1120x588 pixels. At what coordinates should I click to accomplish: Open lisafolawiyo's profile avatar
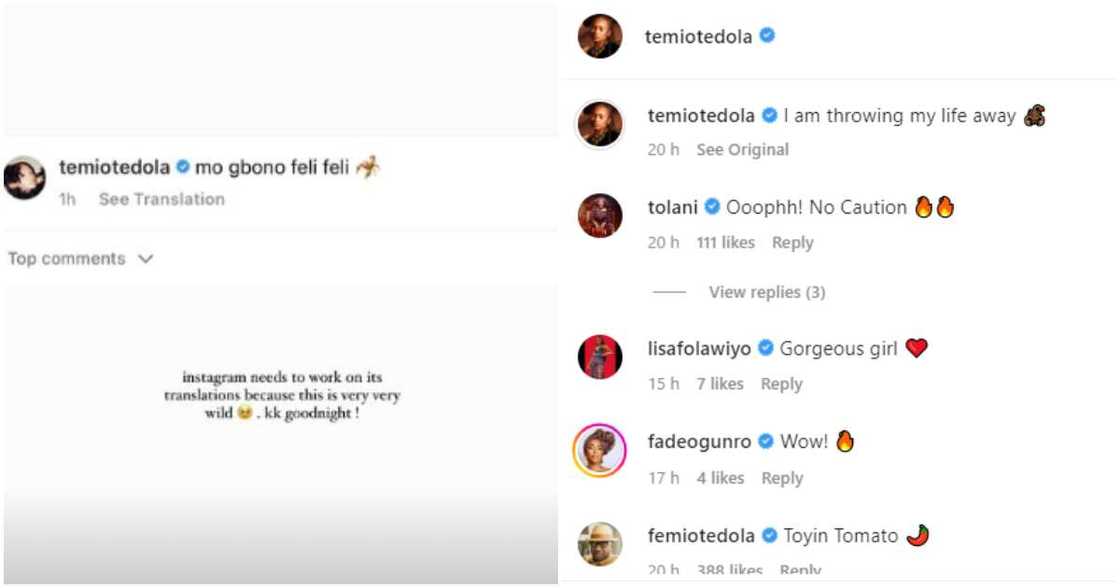(x=601, y=359)
